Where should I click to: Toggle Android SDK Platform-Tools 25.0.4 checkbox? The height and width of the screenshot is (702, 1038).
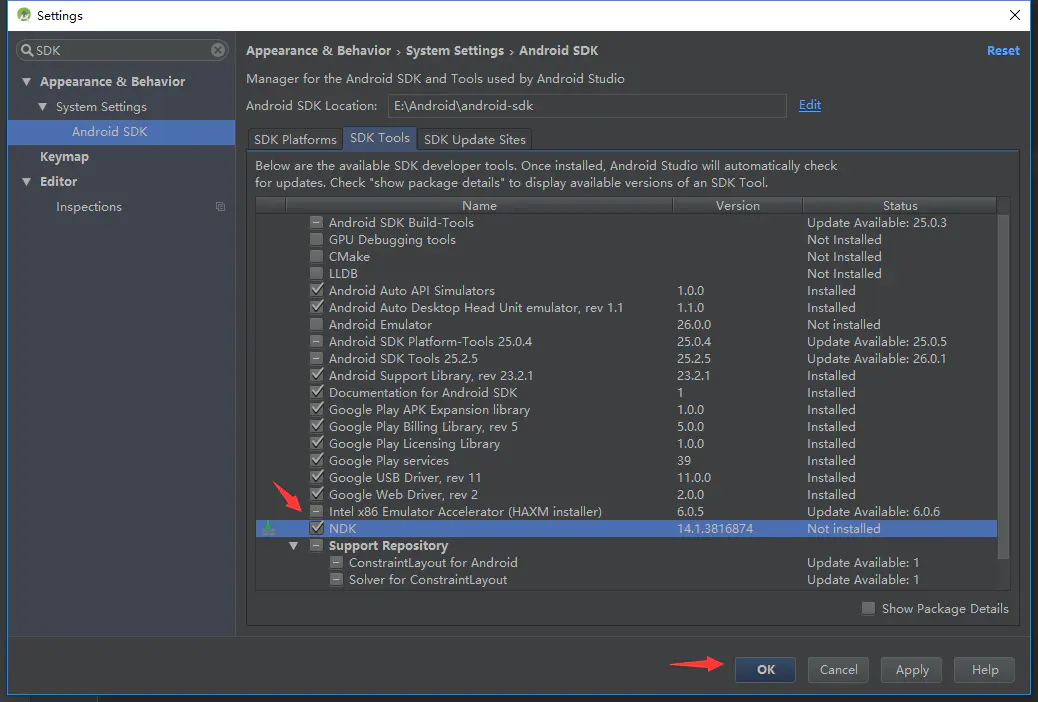point(316,342)
